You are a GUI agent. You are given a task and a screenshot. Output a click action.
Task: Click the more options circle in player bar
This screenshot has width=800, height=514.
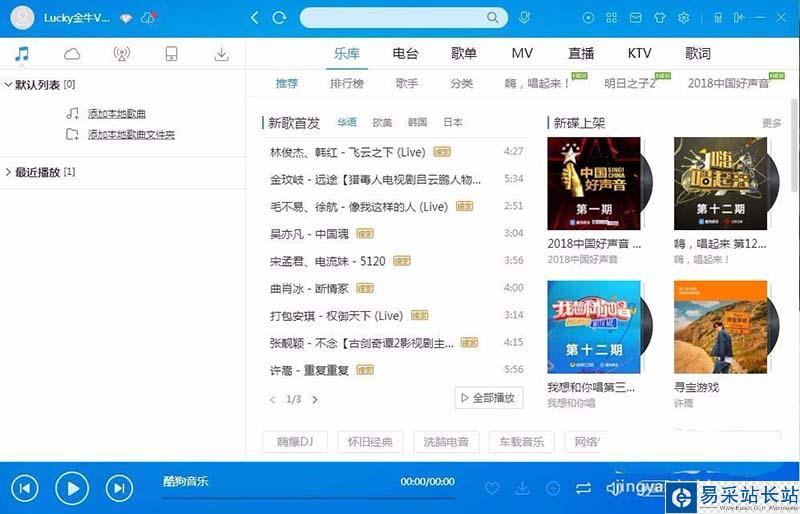553,488
